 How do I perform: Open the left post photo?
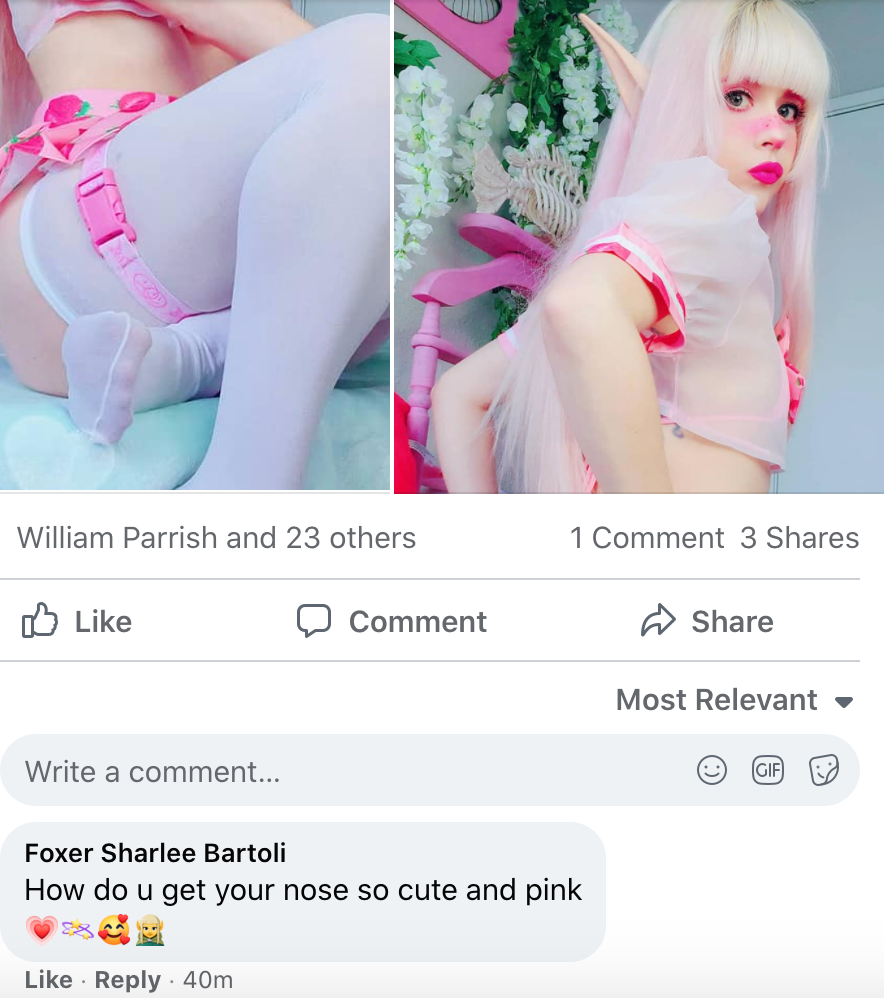point(195,245)
